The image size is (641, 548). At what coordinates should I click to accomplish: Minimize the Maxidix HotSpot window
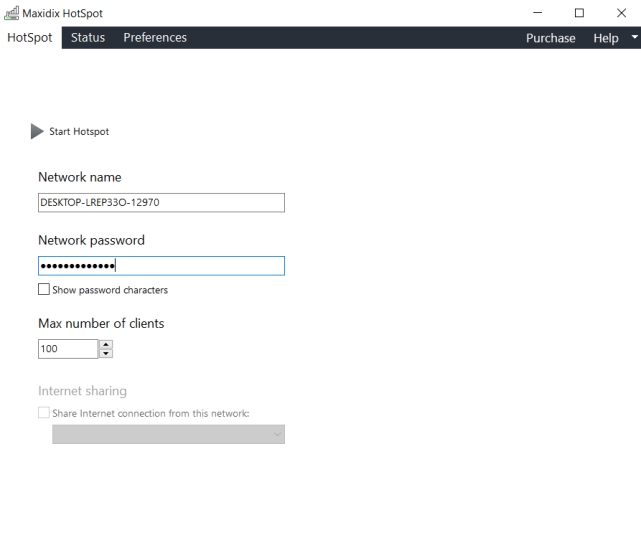[538, 12]
